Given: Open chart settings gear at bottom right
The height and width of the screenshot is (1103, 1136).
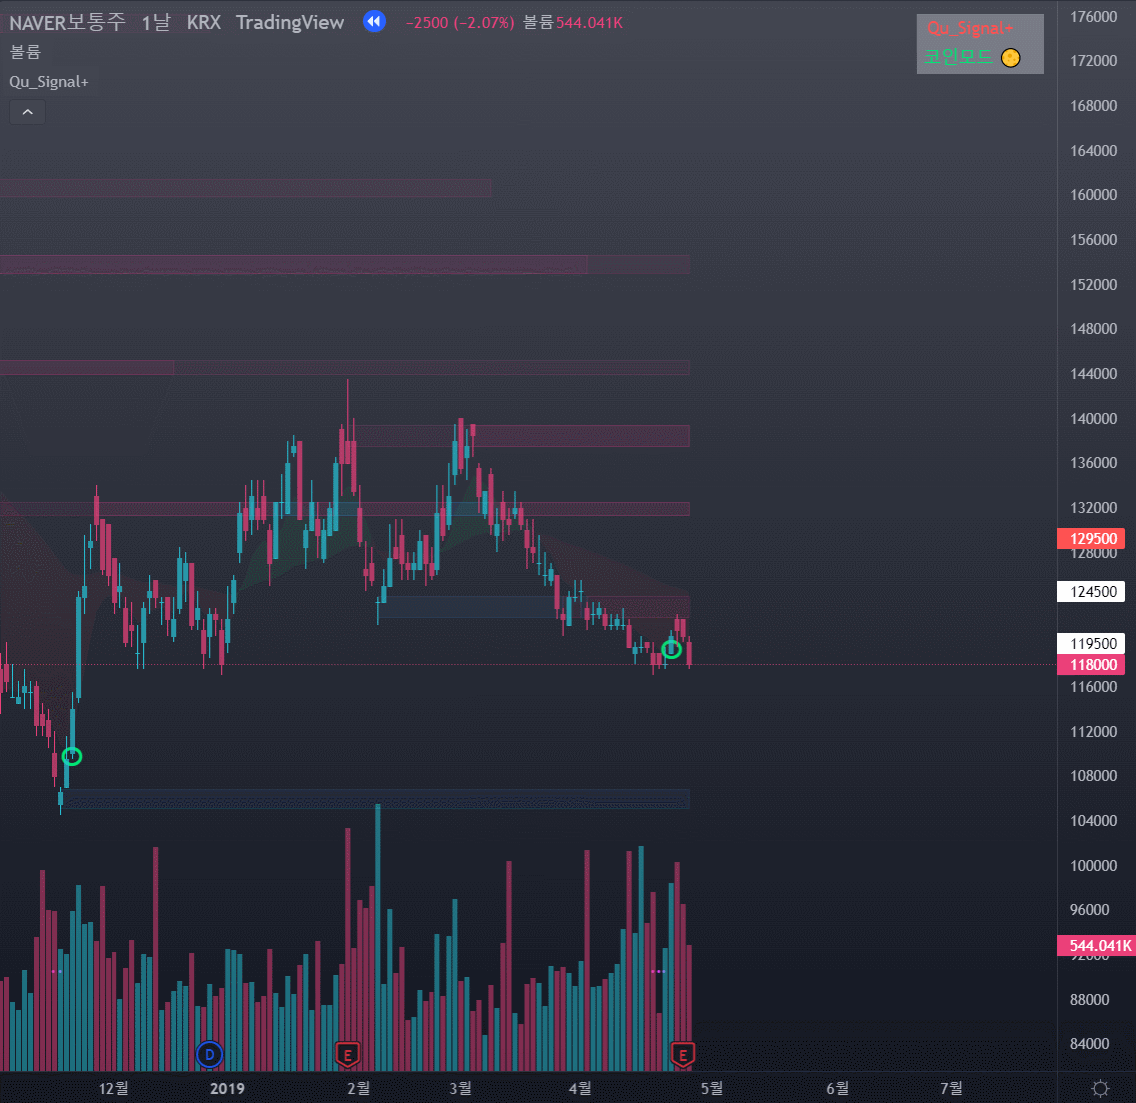Looking at the screenshot, I should tap(1100, 1088).
